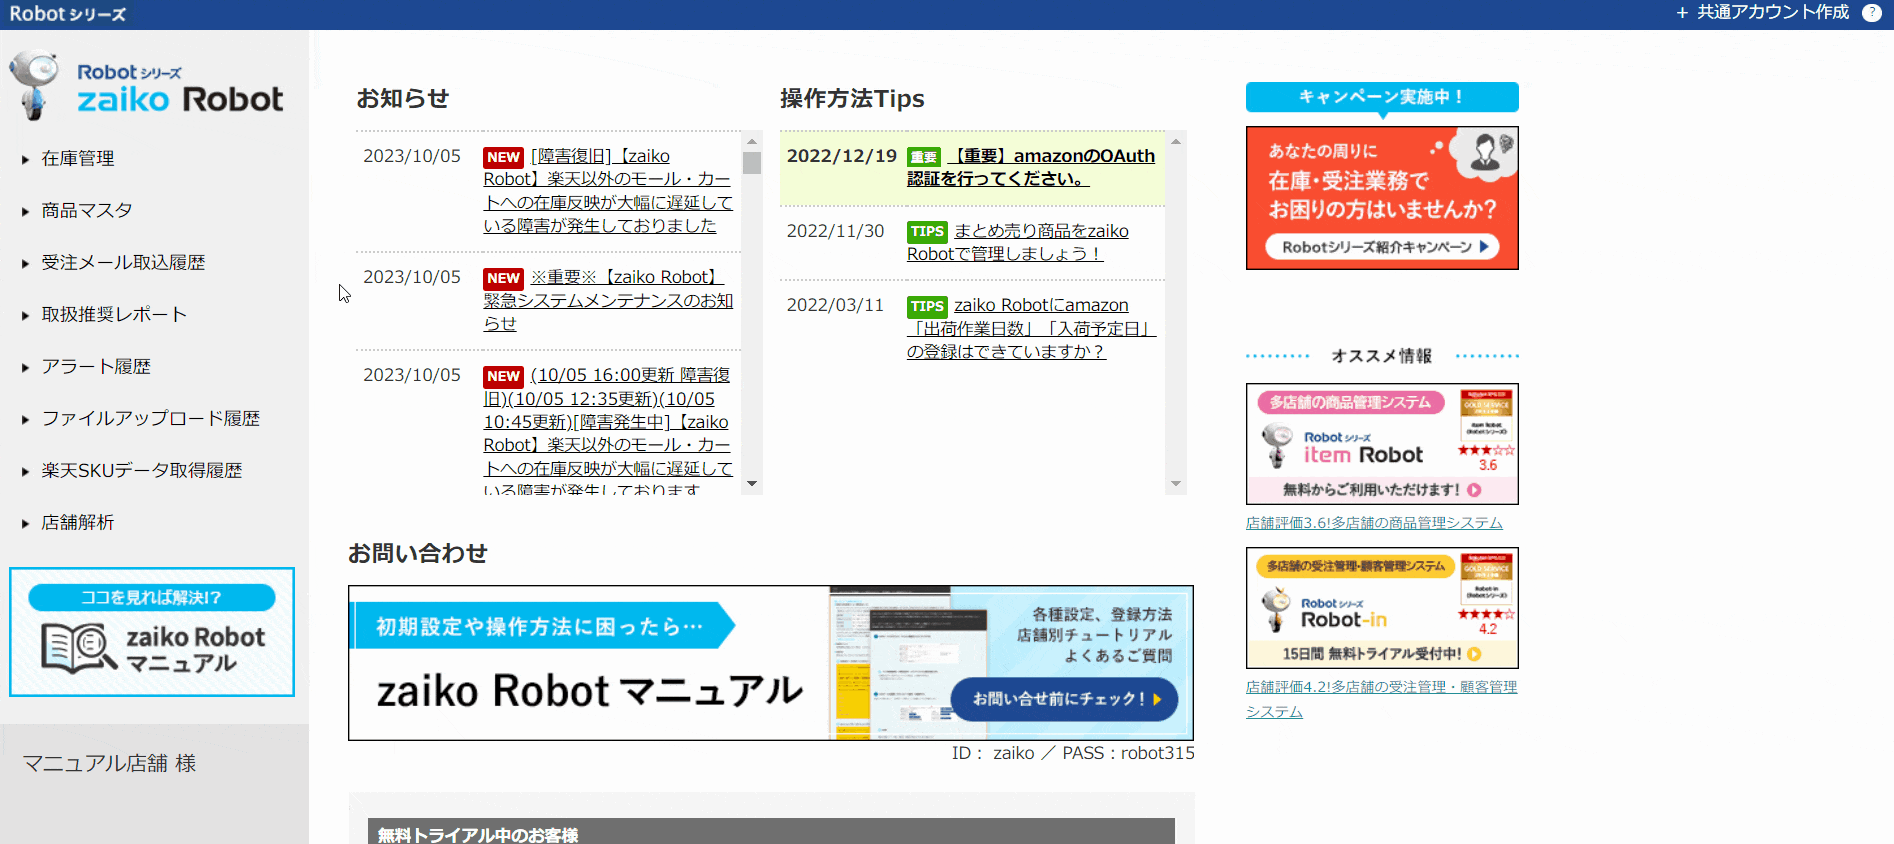Click the plus icon beside 共通アカウント作成
Viewport: 1894px width, 844px height.
[1682, 13]
